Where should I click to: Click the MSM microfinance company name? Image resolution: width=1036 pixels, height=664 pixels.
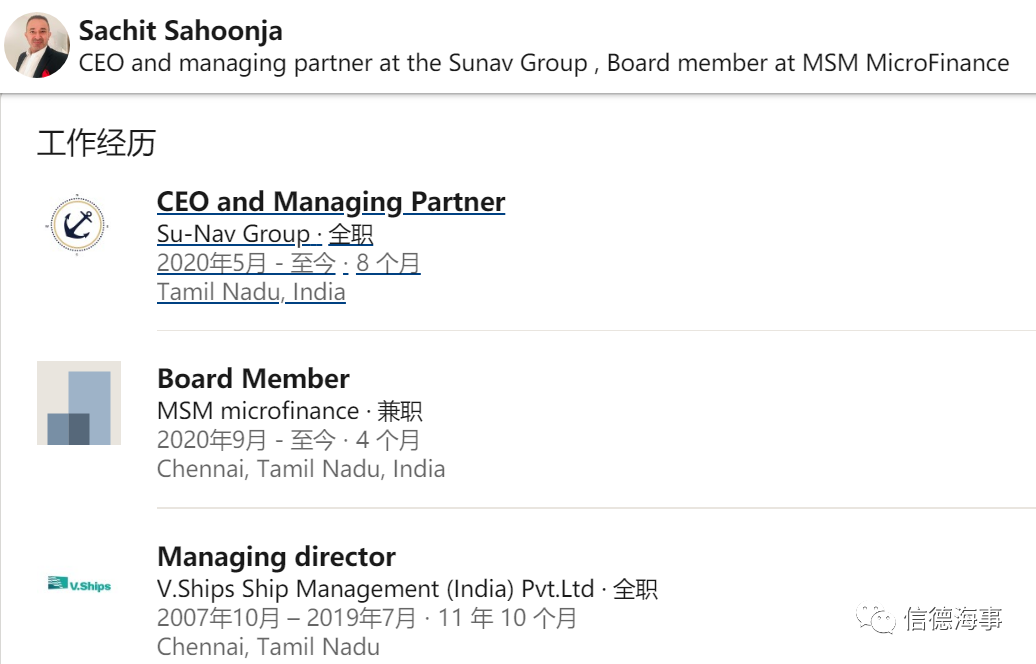pyautogui.click(x=258, y=410)
